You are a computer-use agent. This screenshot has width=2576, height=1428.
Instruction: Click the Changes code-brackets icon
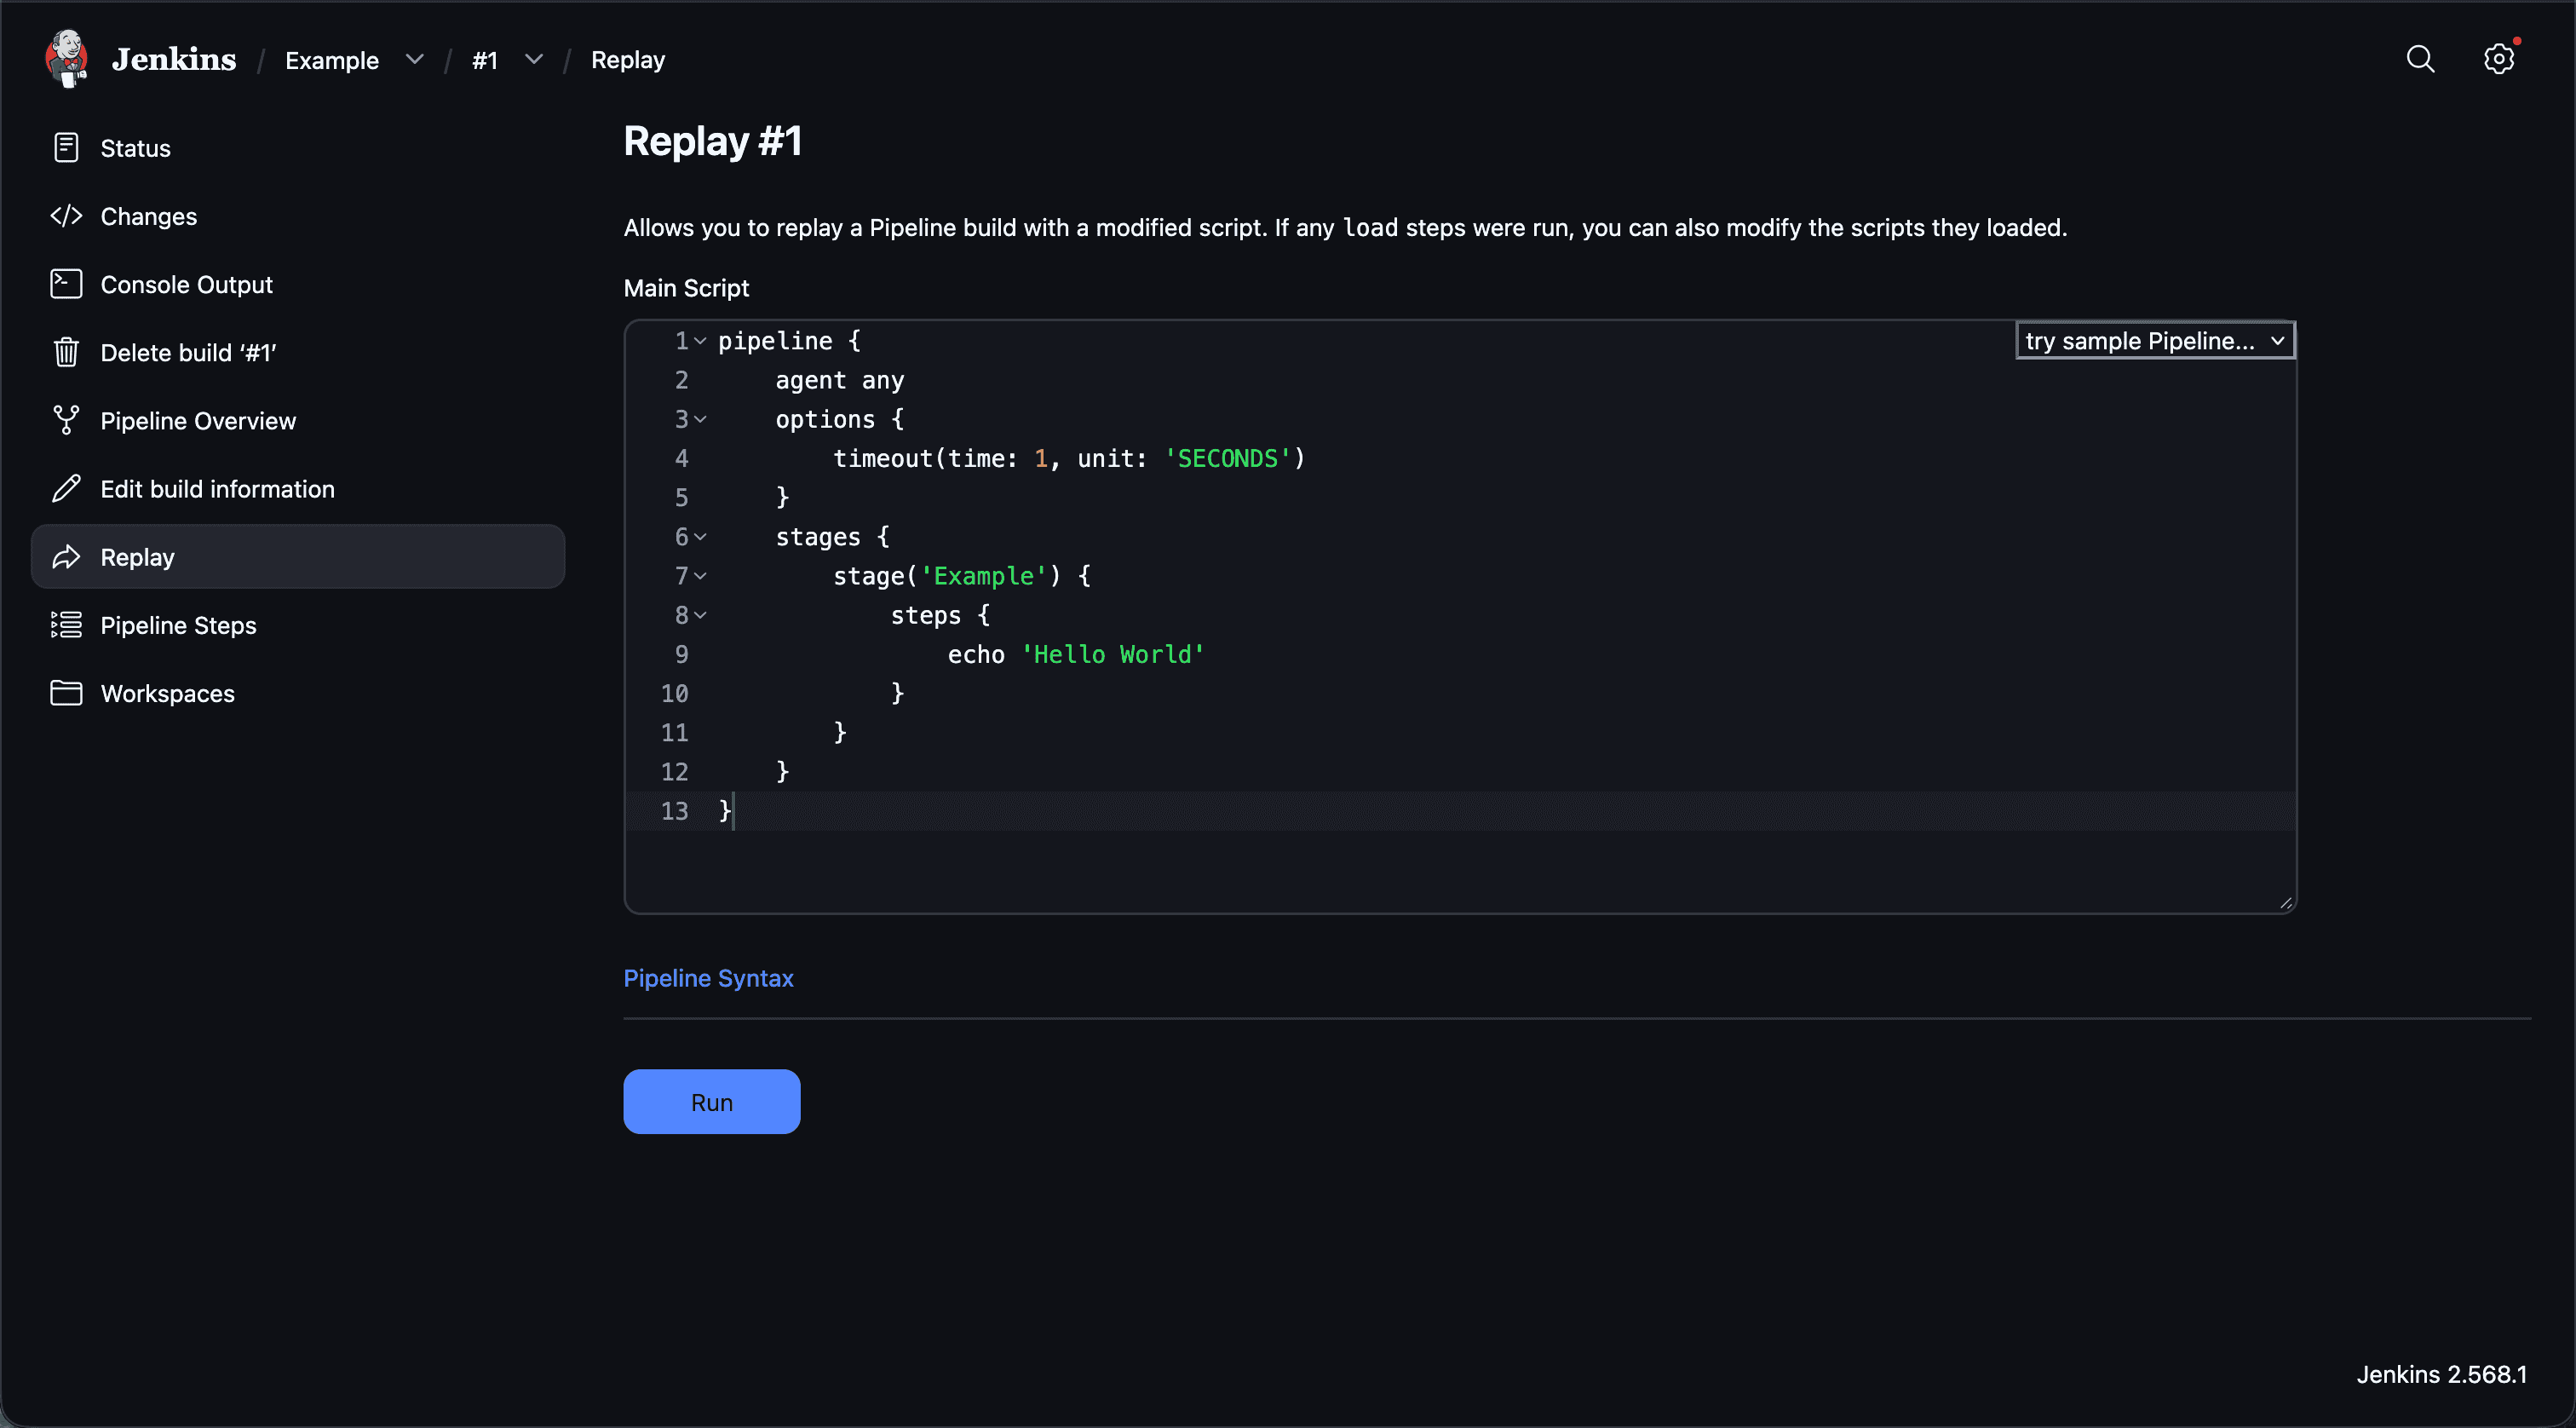[x=66, y=216]
